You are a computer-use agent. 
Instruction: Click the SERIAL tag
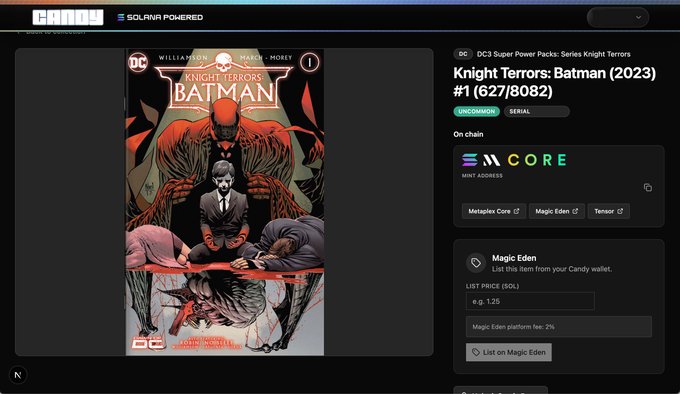(x=536, y=111)
